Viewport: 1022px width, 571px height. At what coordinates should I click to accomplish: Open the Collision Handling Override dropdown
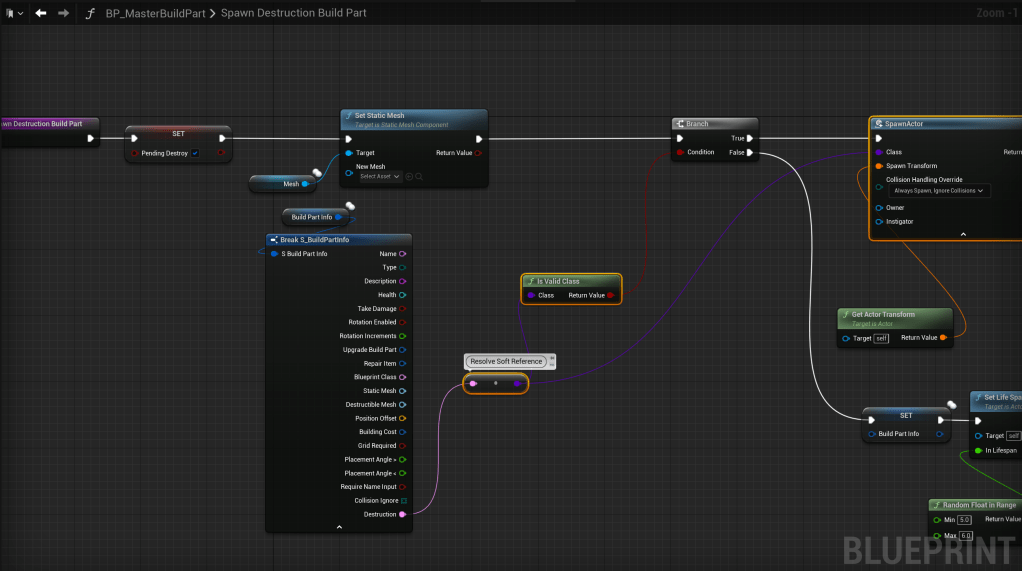tap(938, 190)
